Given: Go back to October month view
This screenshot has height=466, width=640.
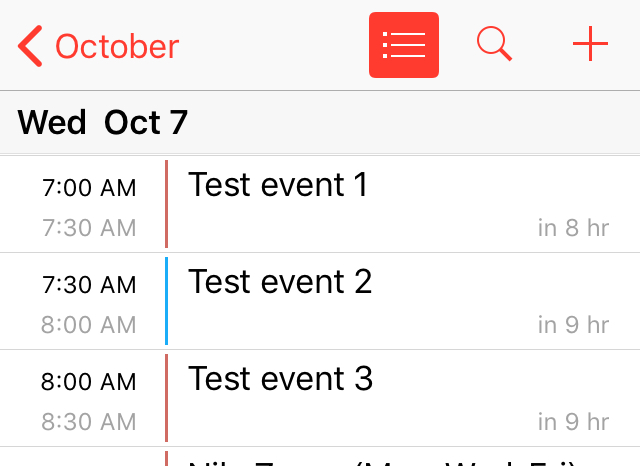Looking at the screenshot, I should click(117, 46).
